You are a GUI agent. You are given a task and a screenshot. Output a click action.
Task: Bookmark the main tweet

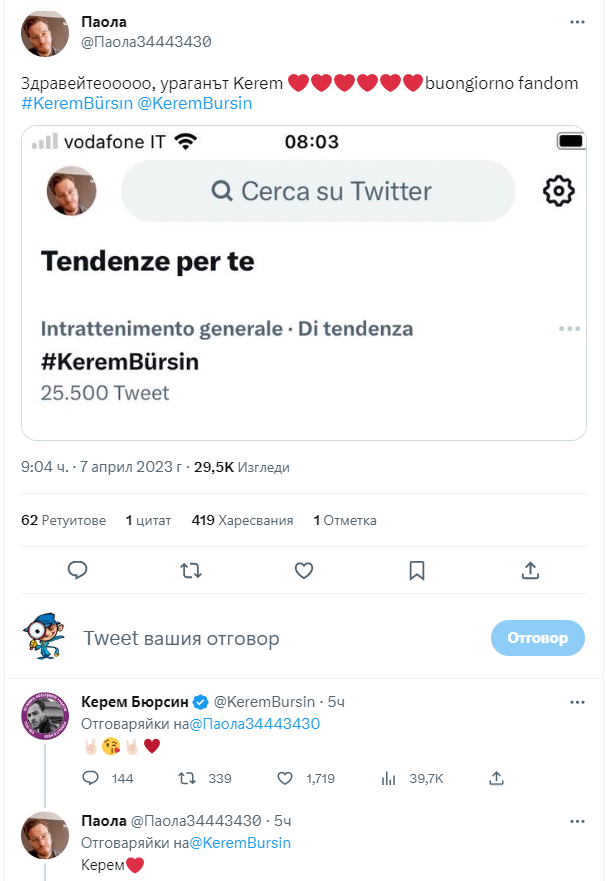417,570
